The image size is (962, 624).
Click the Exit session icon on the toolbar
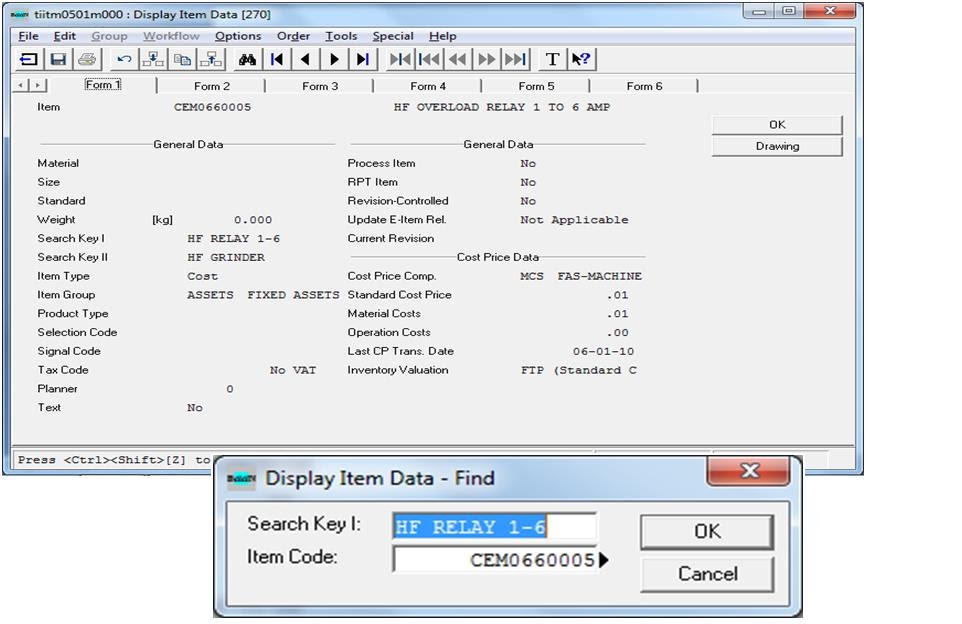[x=27, y=59]
